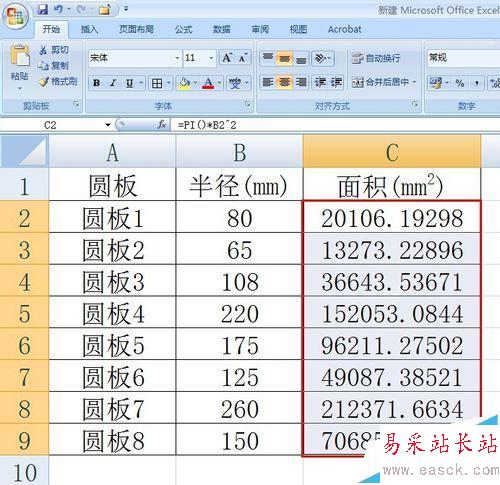Apply the accounting number format

pos(436,83)
